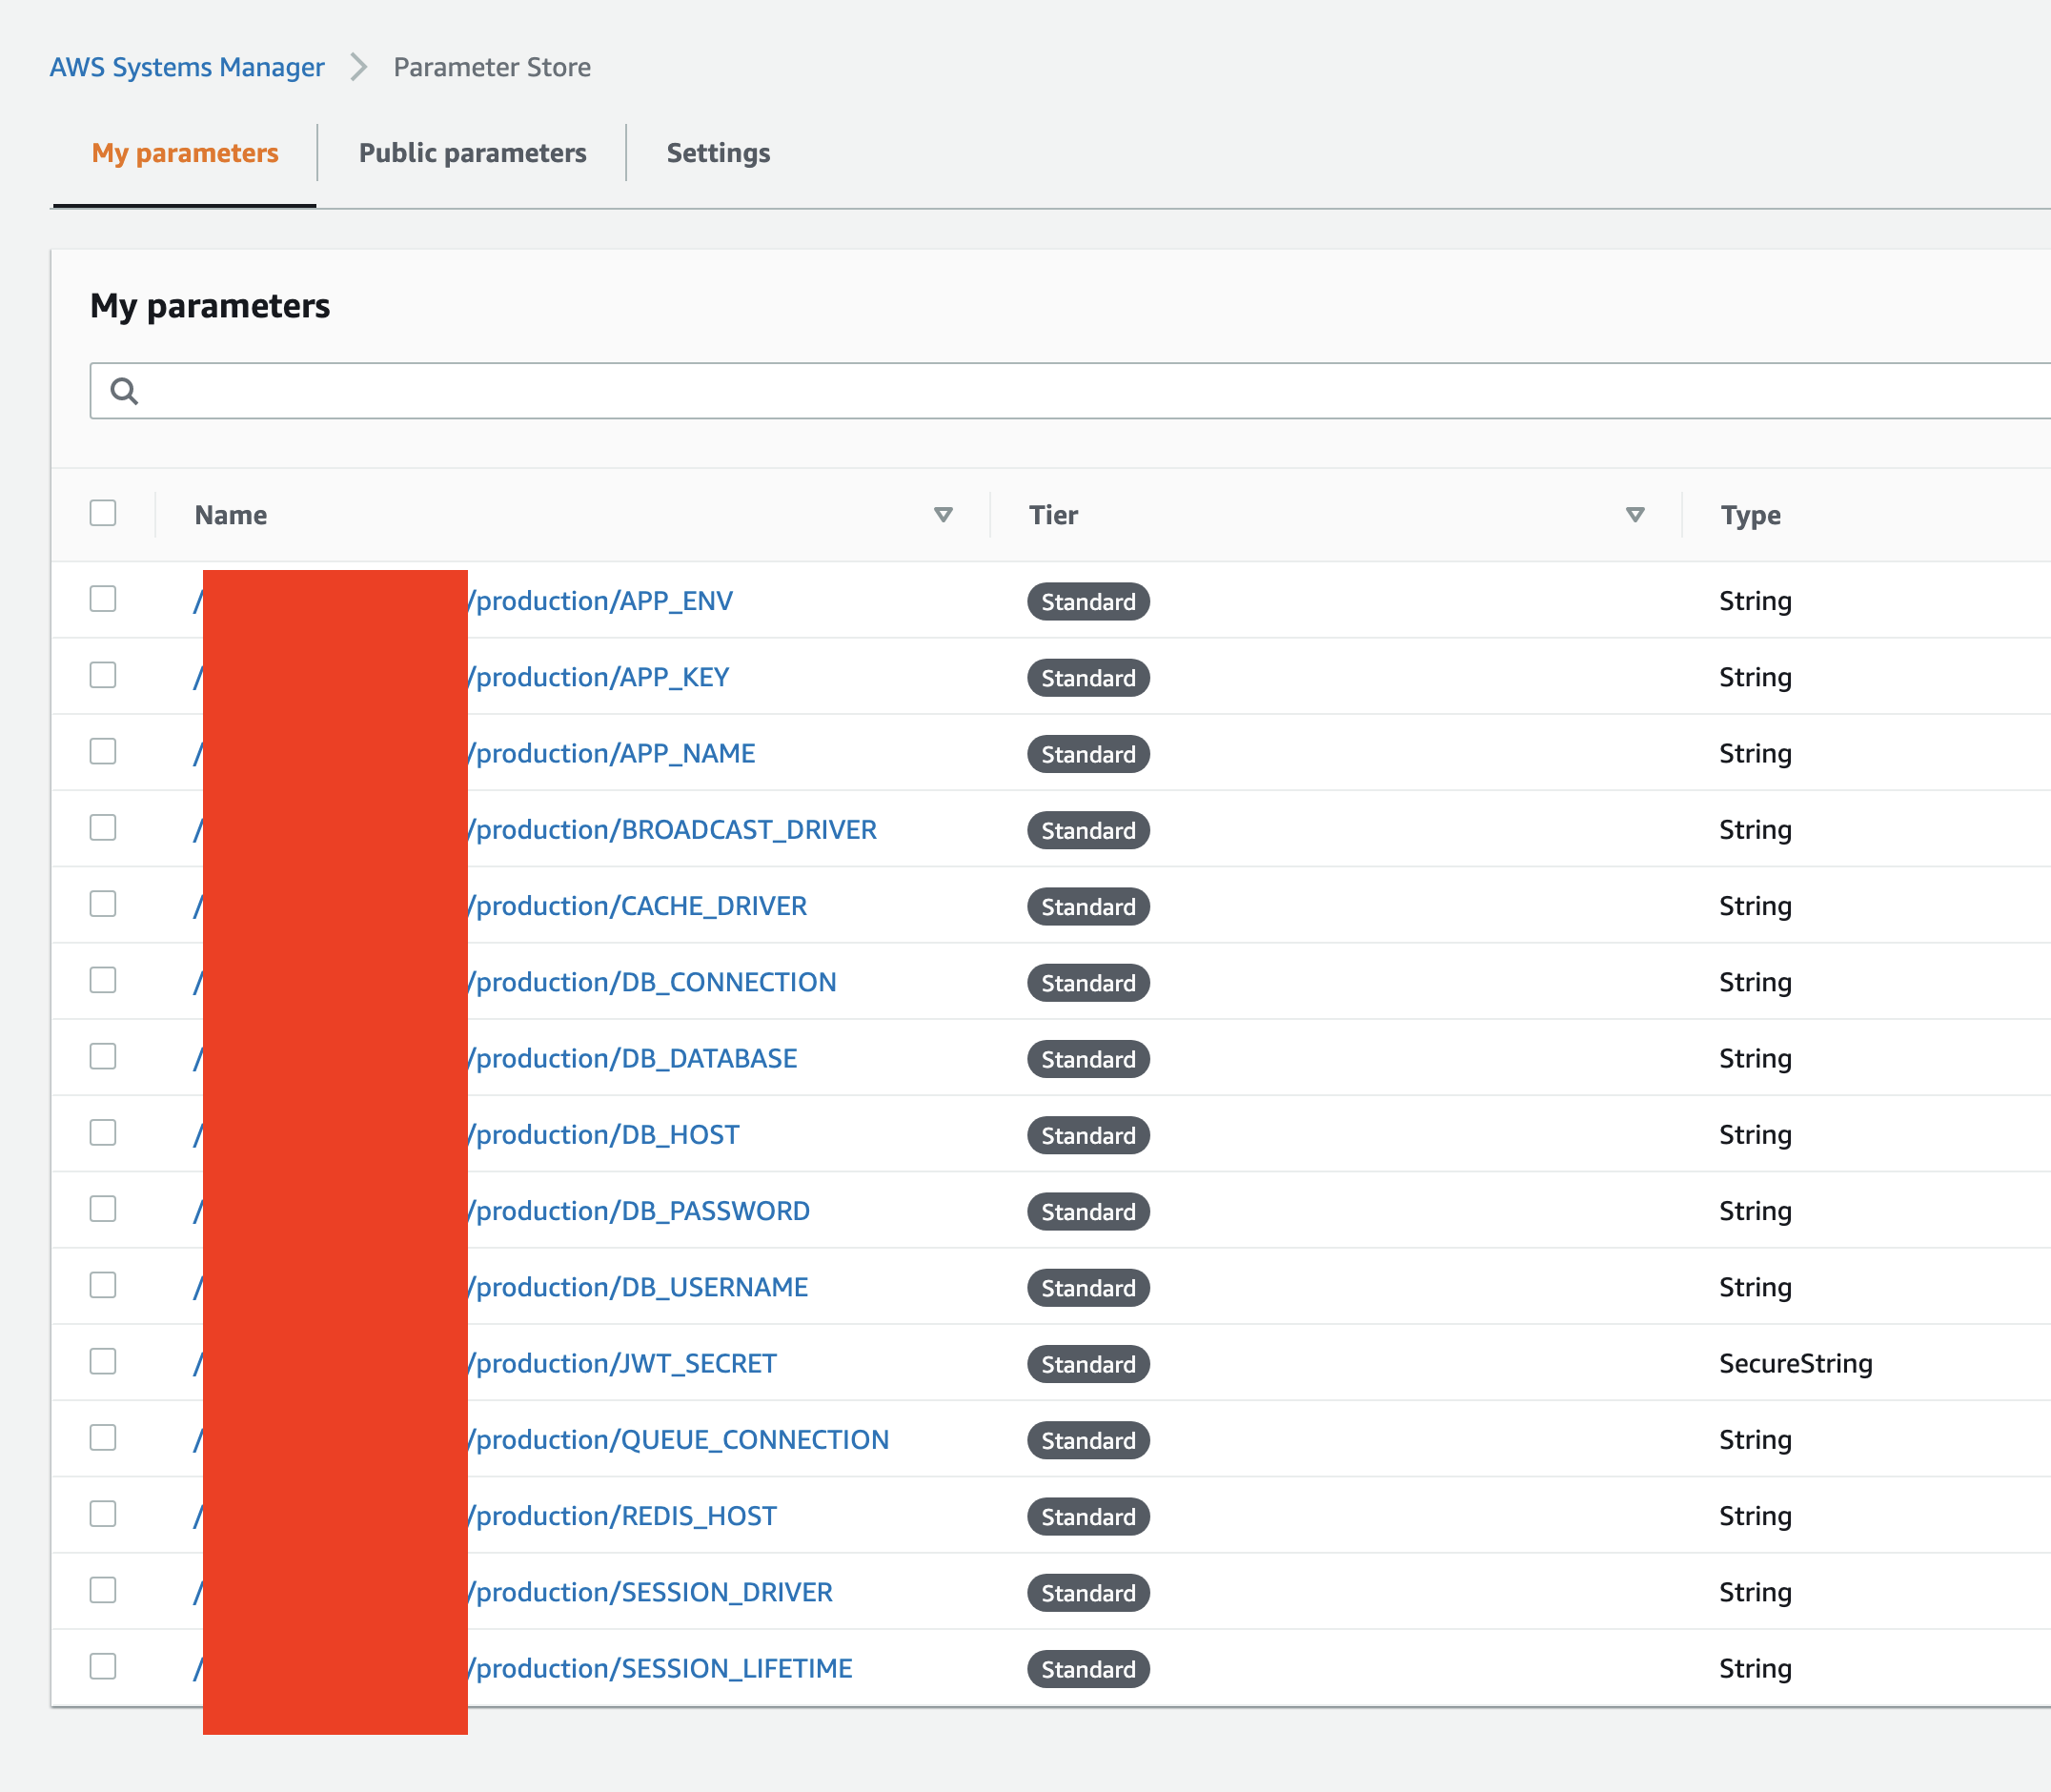Select the APP_NAME parameter checkbox
Viewport: 2051px width, 1792px height.
[103, 751]
